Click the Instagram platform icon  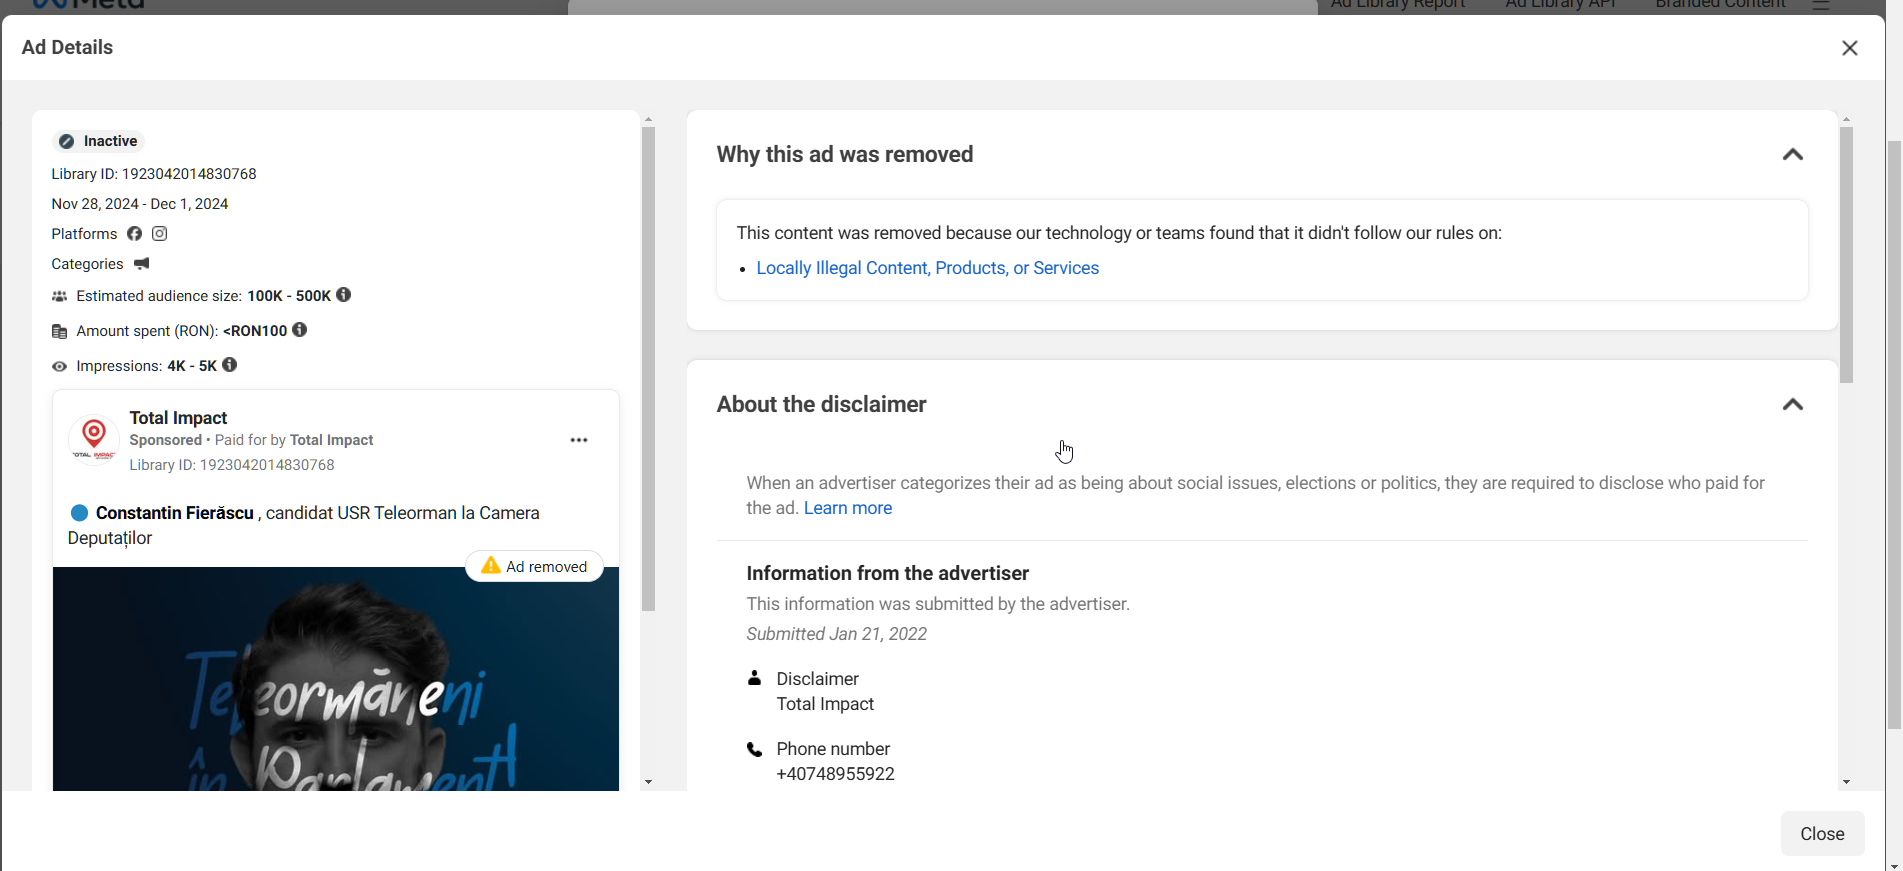click(160, 234)
